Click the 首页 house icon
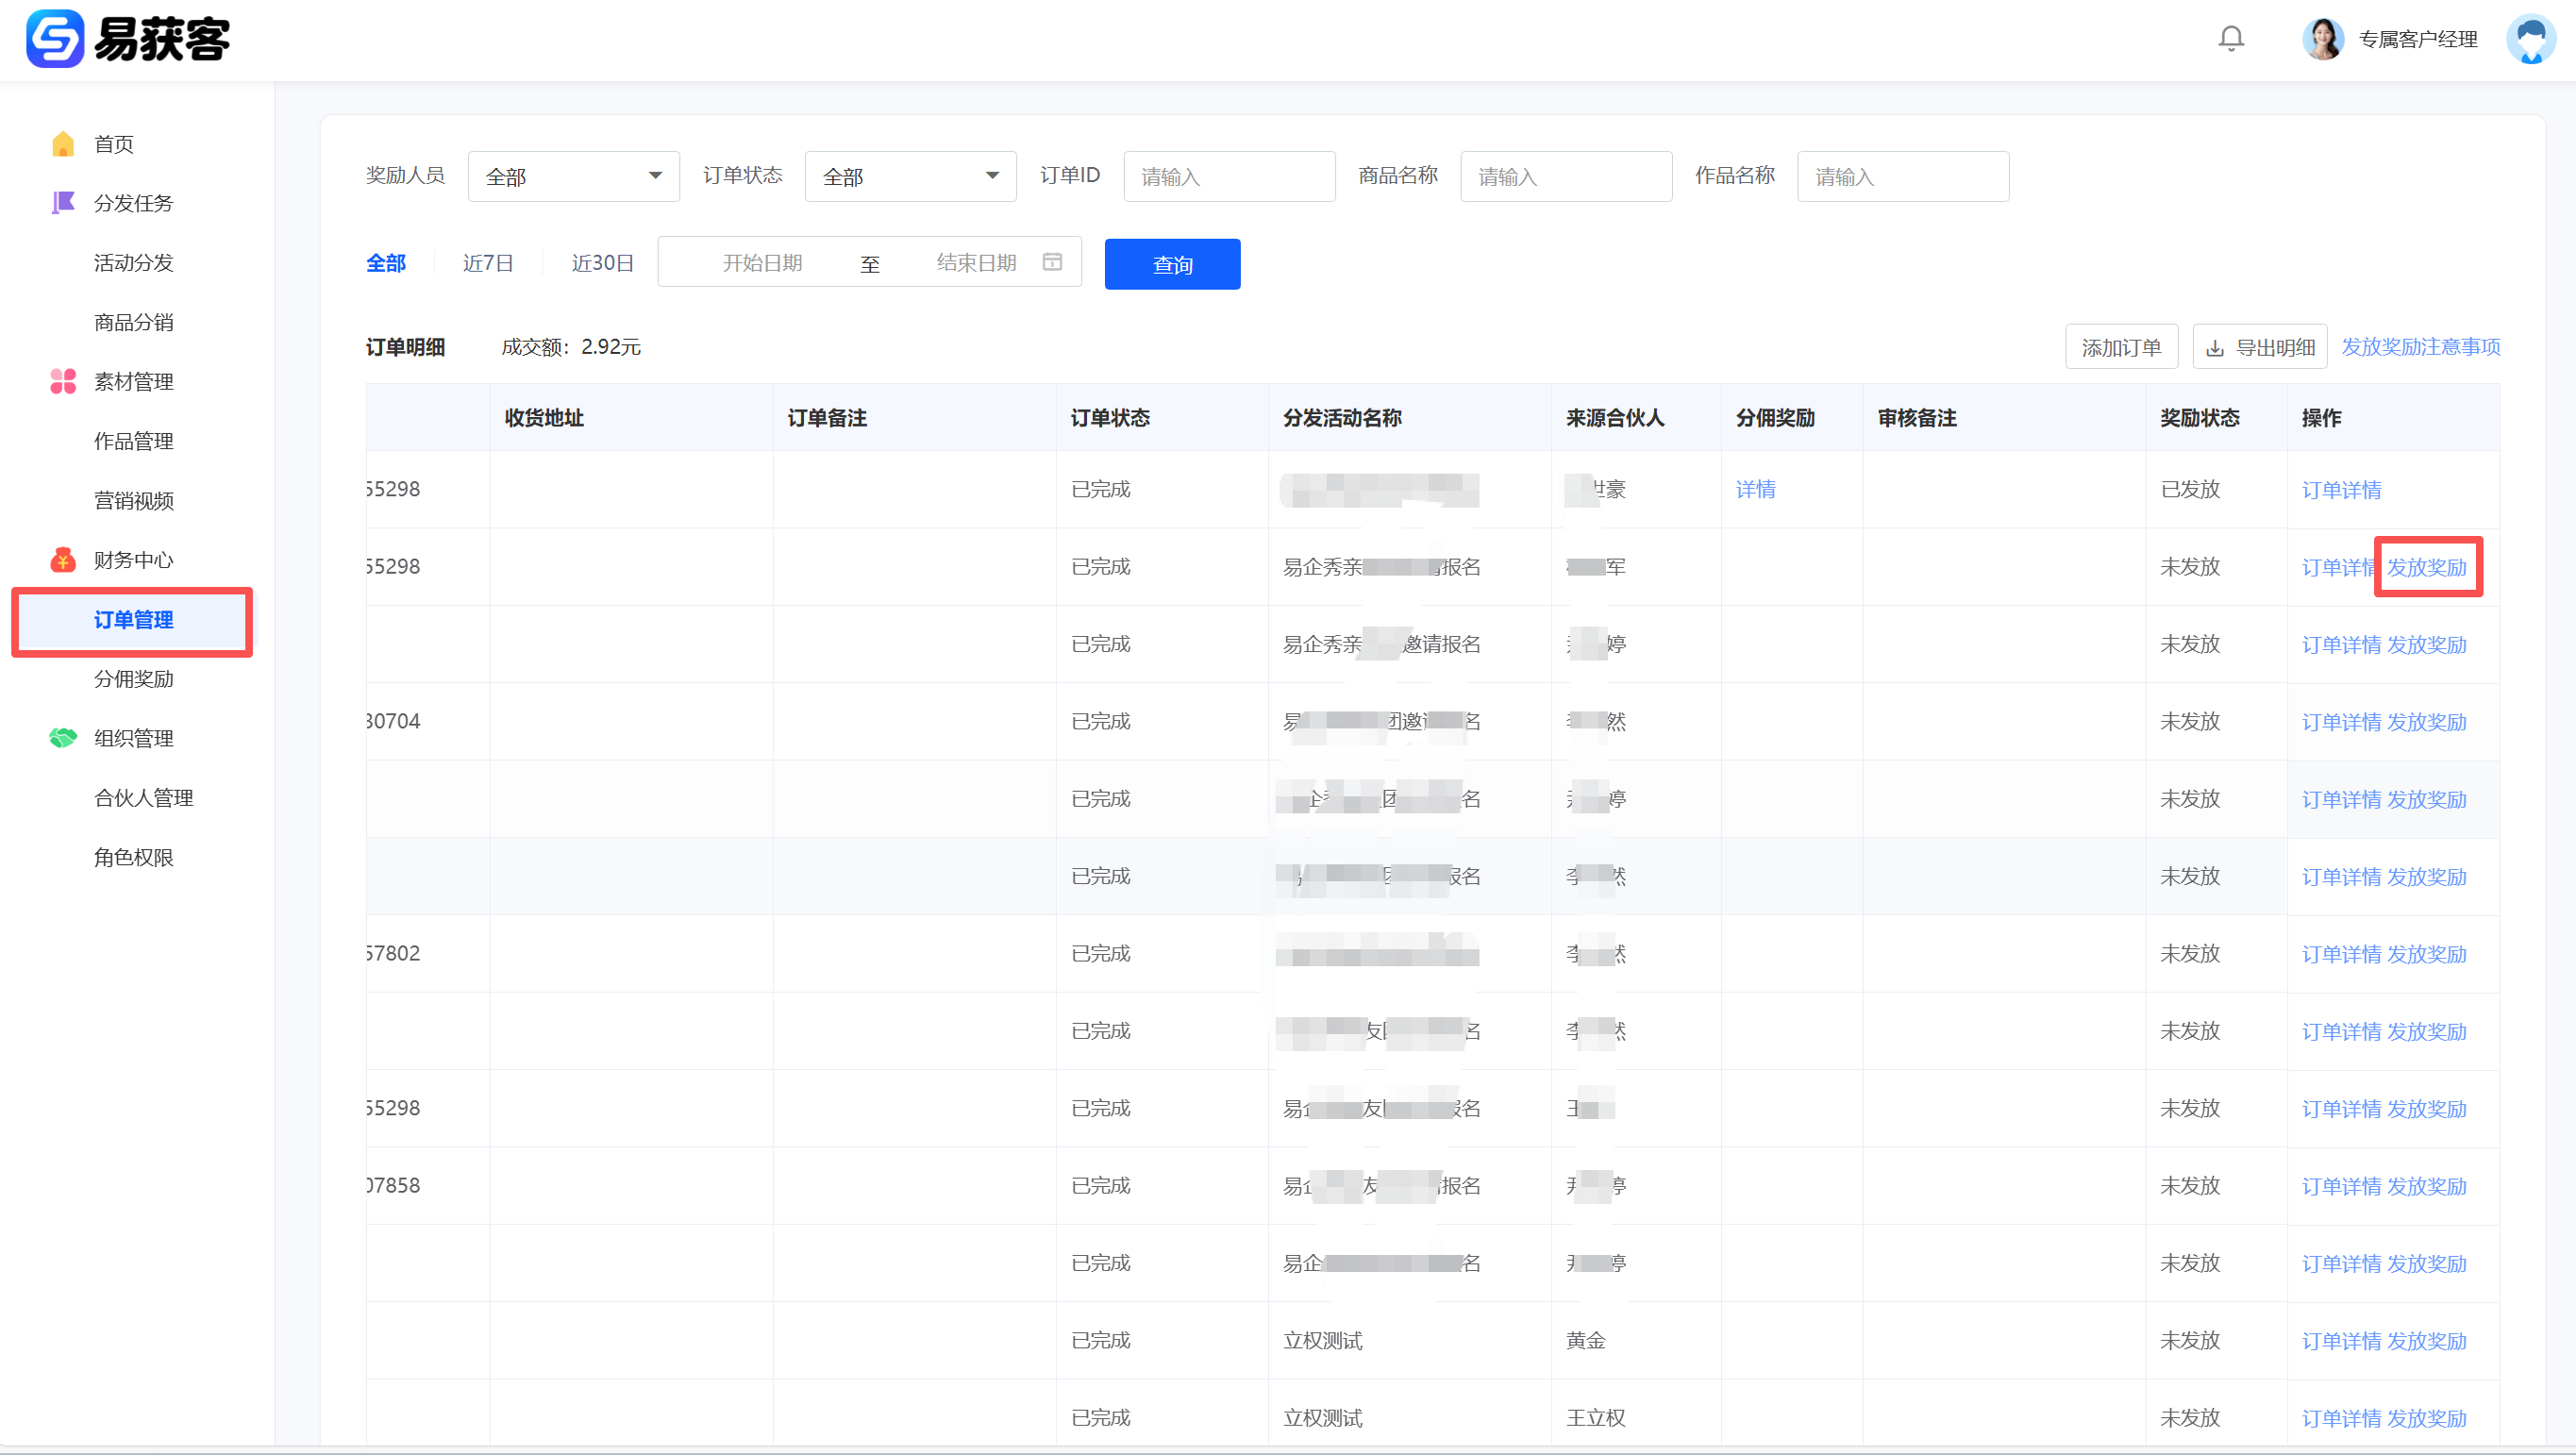The width and height of the screenshot is (2576, 1455). pyautogui.click(x=63, y=144)
